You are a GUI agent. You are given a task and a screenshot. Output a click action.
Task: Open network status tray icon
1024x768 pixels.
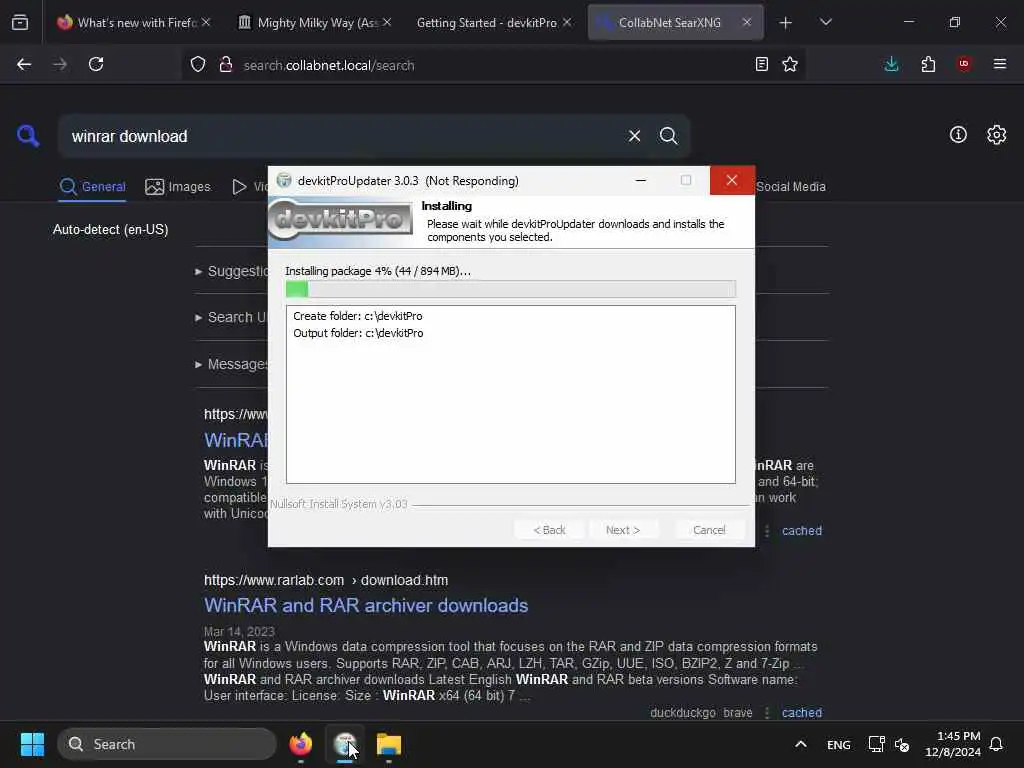click(x=876, y=744)
